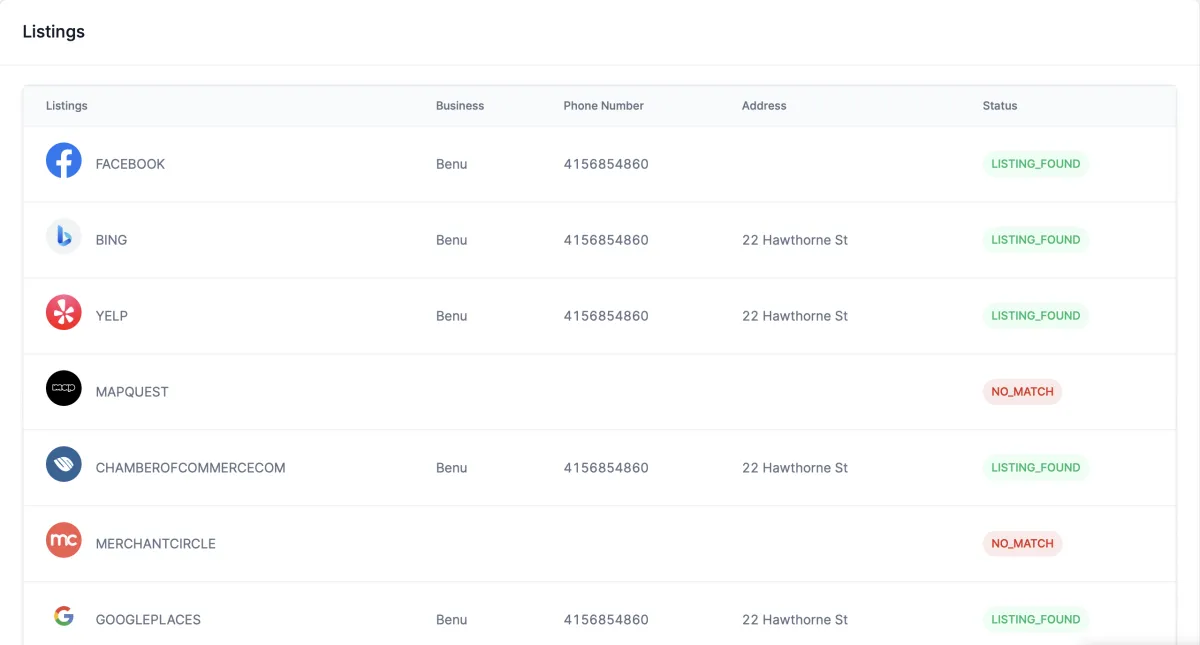Image resolution: width=1200 pixels, height=645 pixels.
Task: Select the MERCHANTCIRCLE listing name
Action: point(155,544)
